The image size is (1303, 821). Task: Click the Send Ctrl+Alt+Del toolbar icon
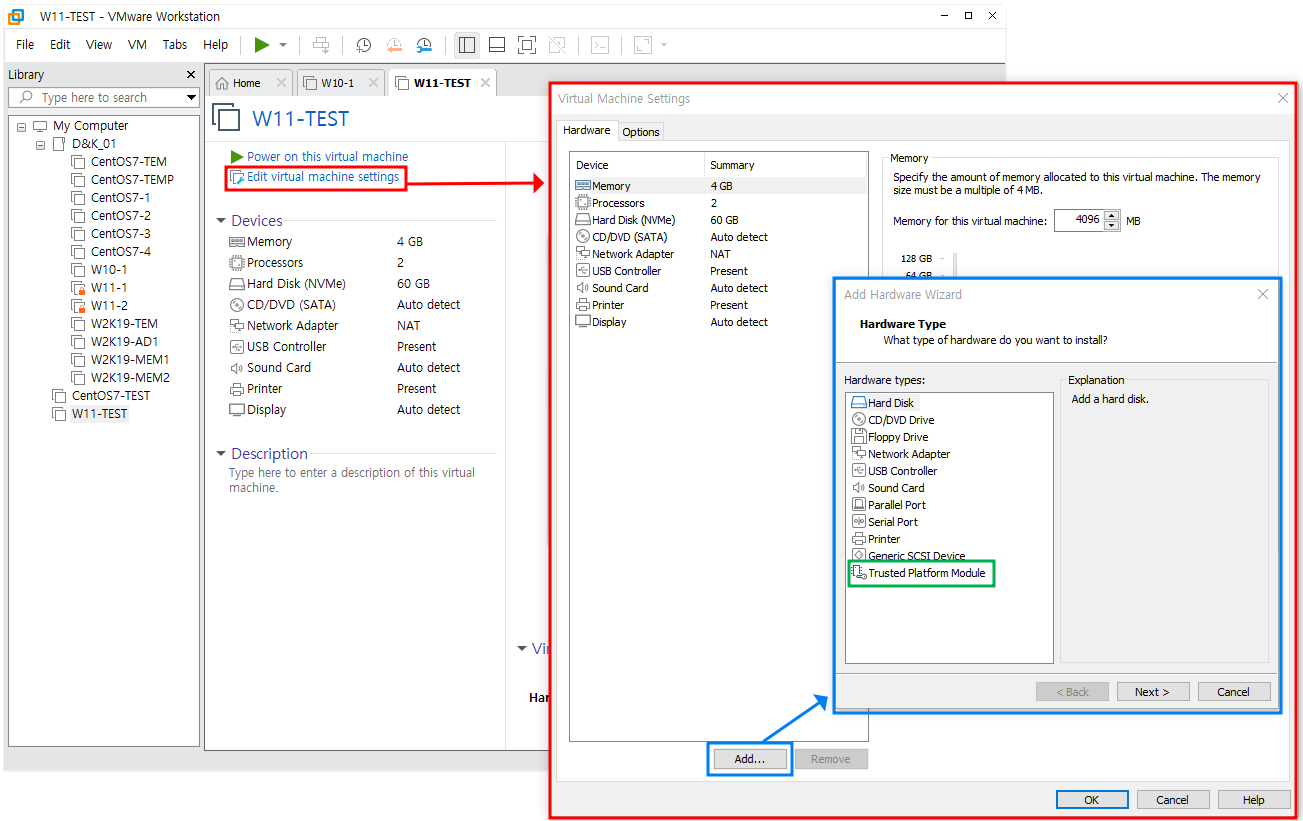click(x=321, y=45)
